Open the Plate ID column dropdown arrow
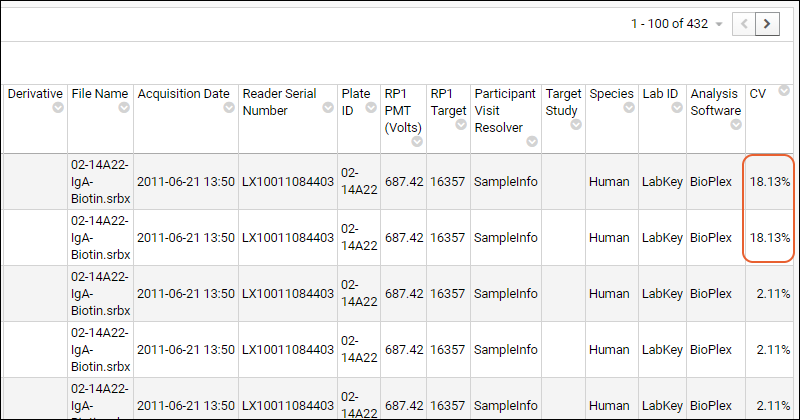Viewport: 800px width, 420px height. tap(371, 108)
